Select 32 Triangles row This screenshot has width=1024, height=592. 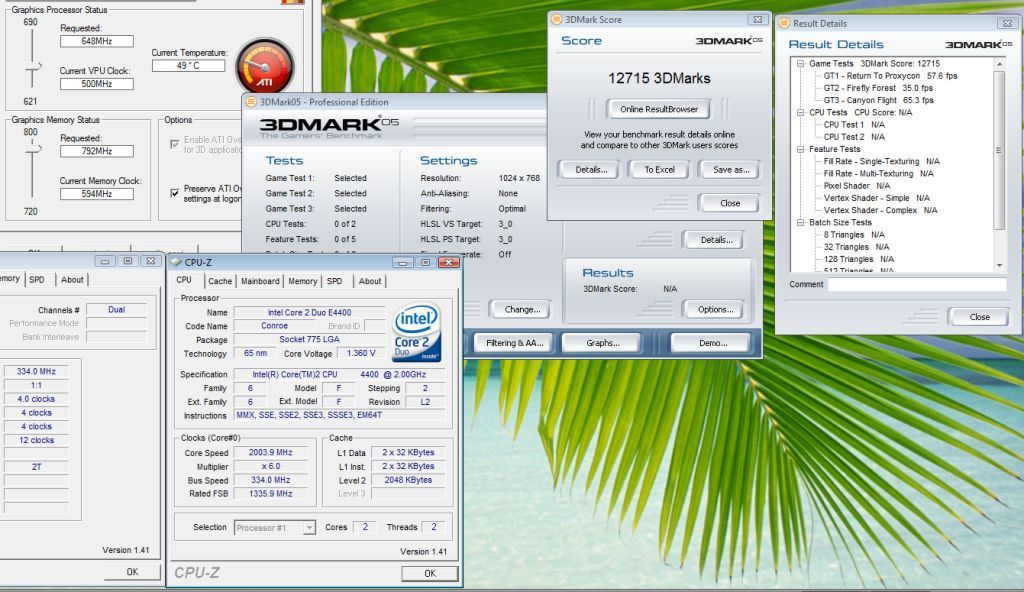coord(856,247)
